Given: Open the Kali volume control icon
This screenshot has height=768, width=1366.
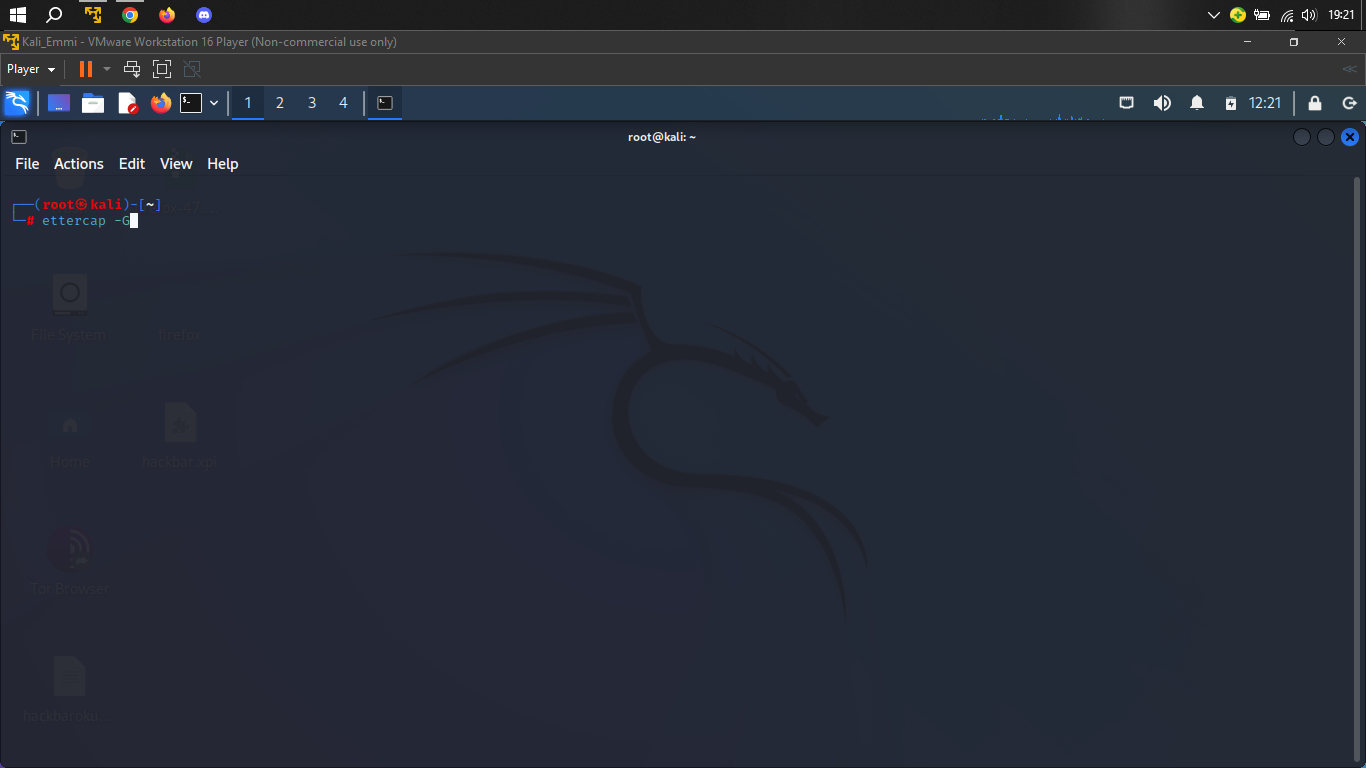Looking at the screenshot, I should pyautogui.click(x=1162, y=103).
